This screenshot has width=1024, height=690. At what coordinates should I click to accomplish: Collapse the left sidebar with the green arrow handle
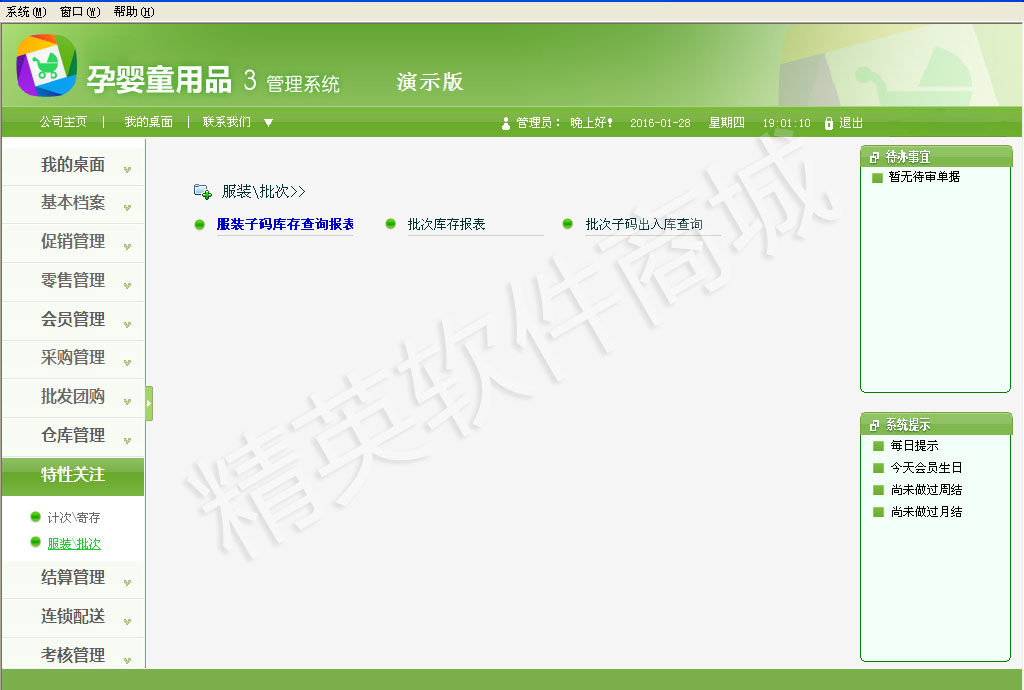tap(149, 403)
